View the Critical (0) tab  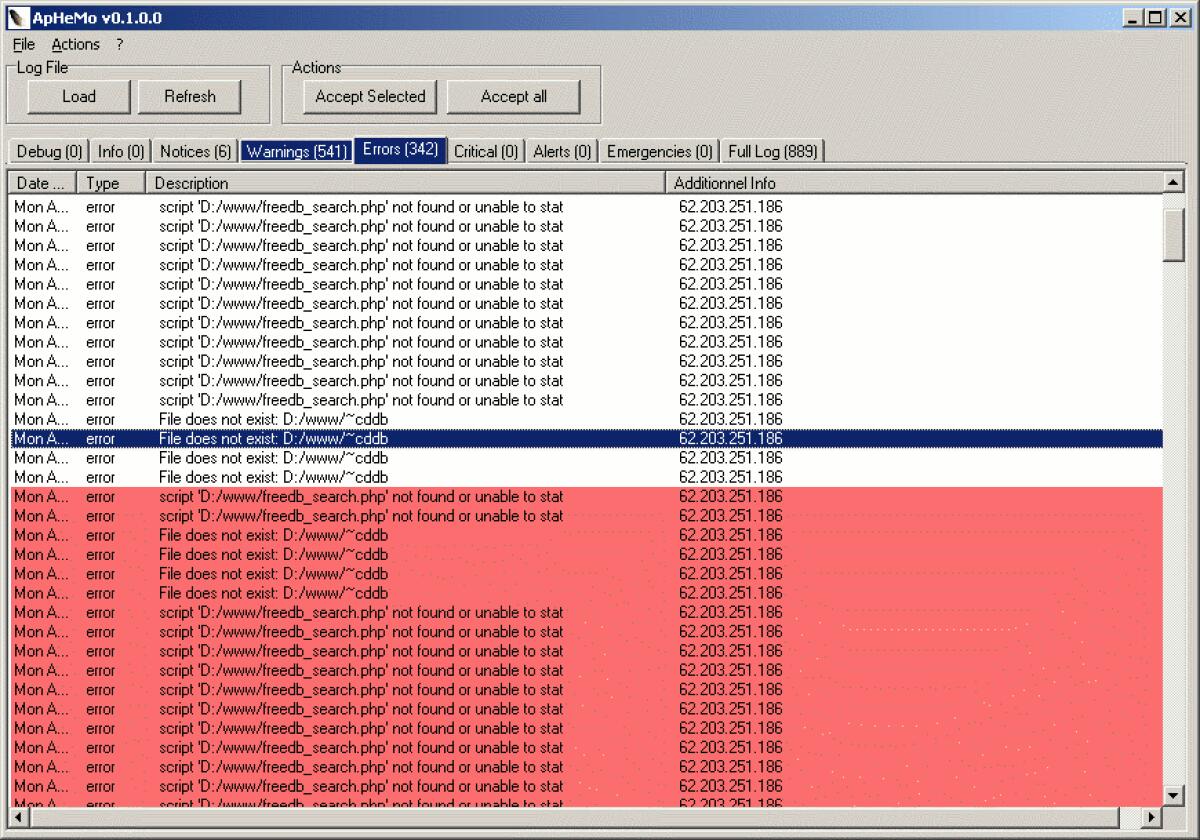pyautogui.click(x=485, y=151)
